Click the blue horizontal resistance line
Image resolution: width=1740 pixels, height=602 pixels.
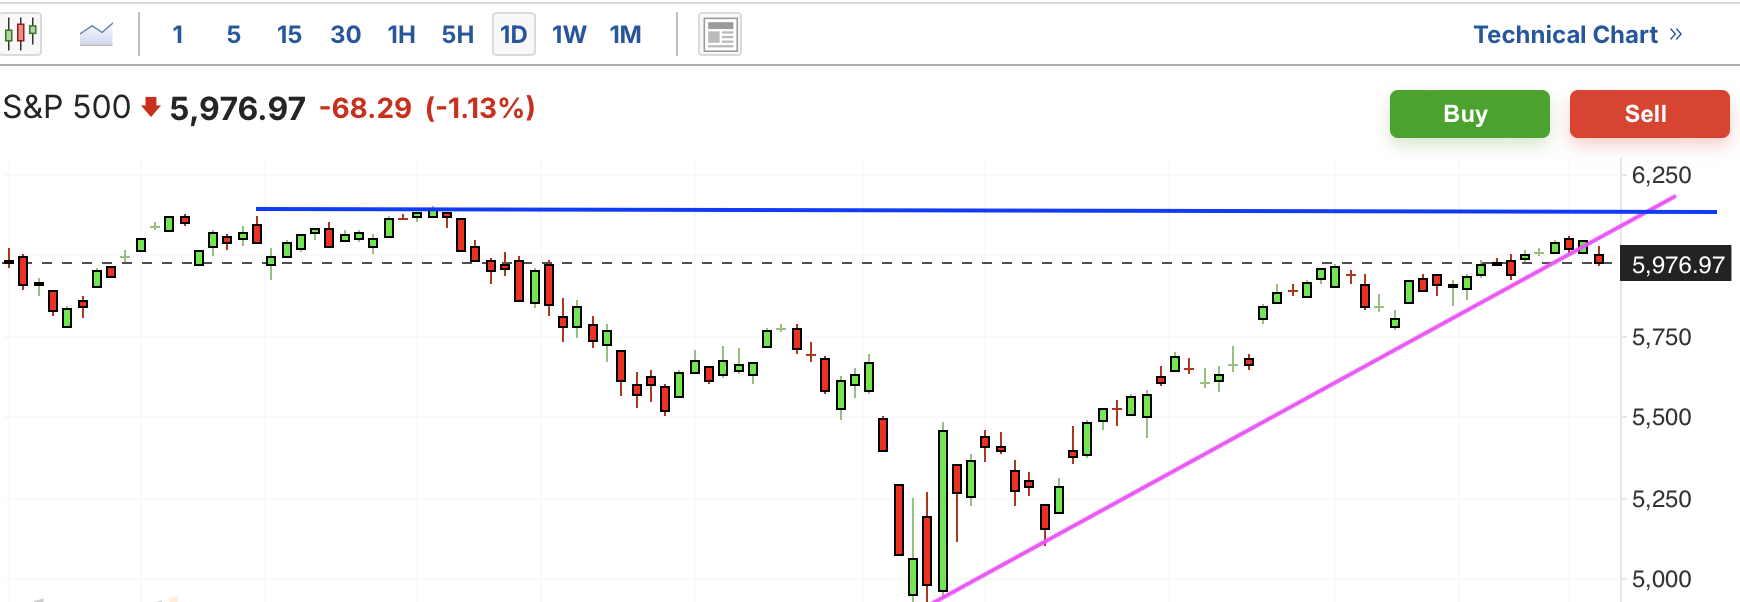pos(986,210)
